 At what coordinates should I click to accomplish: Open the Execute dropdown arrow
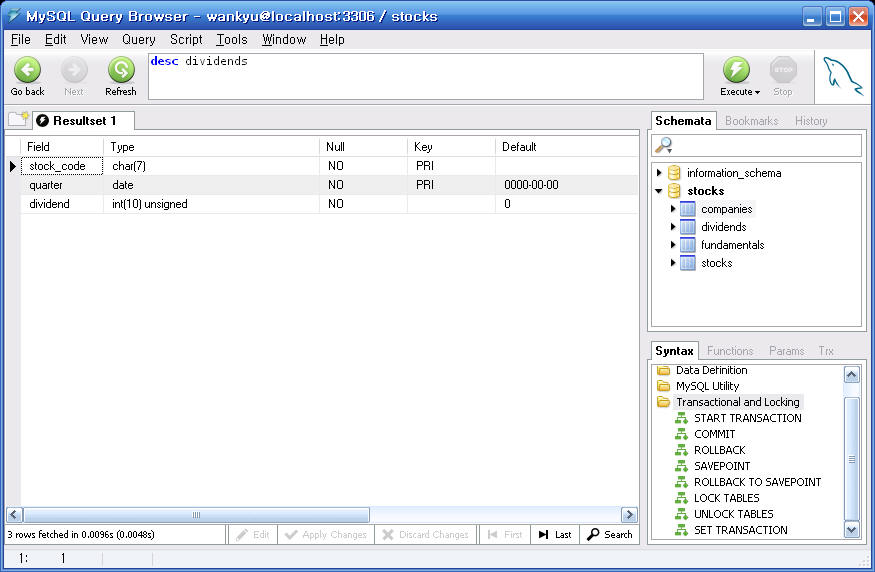(x=757, y=92)
